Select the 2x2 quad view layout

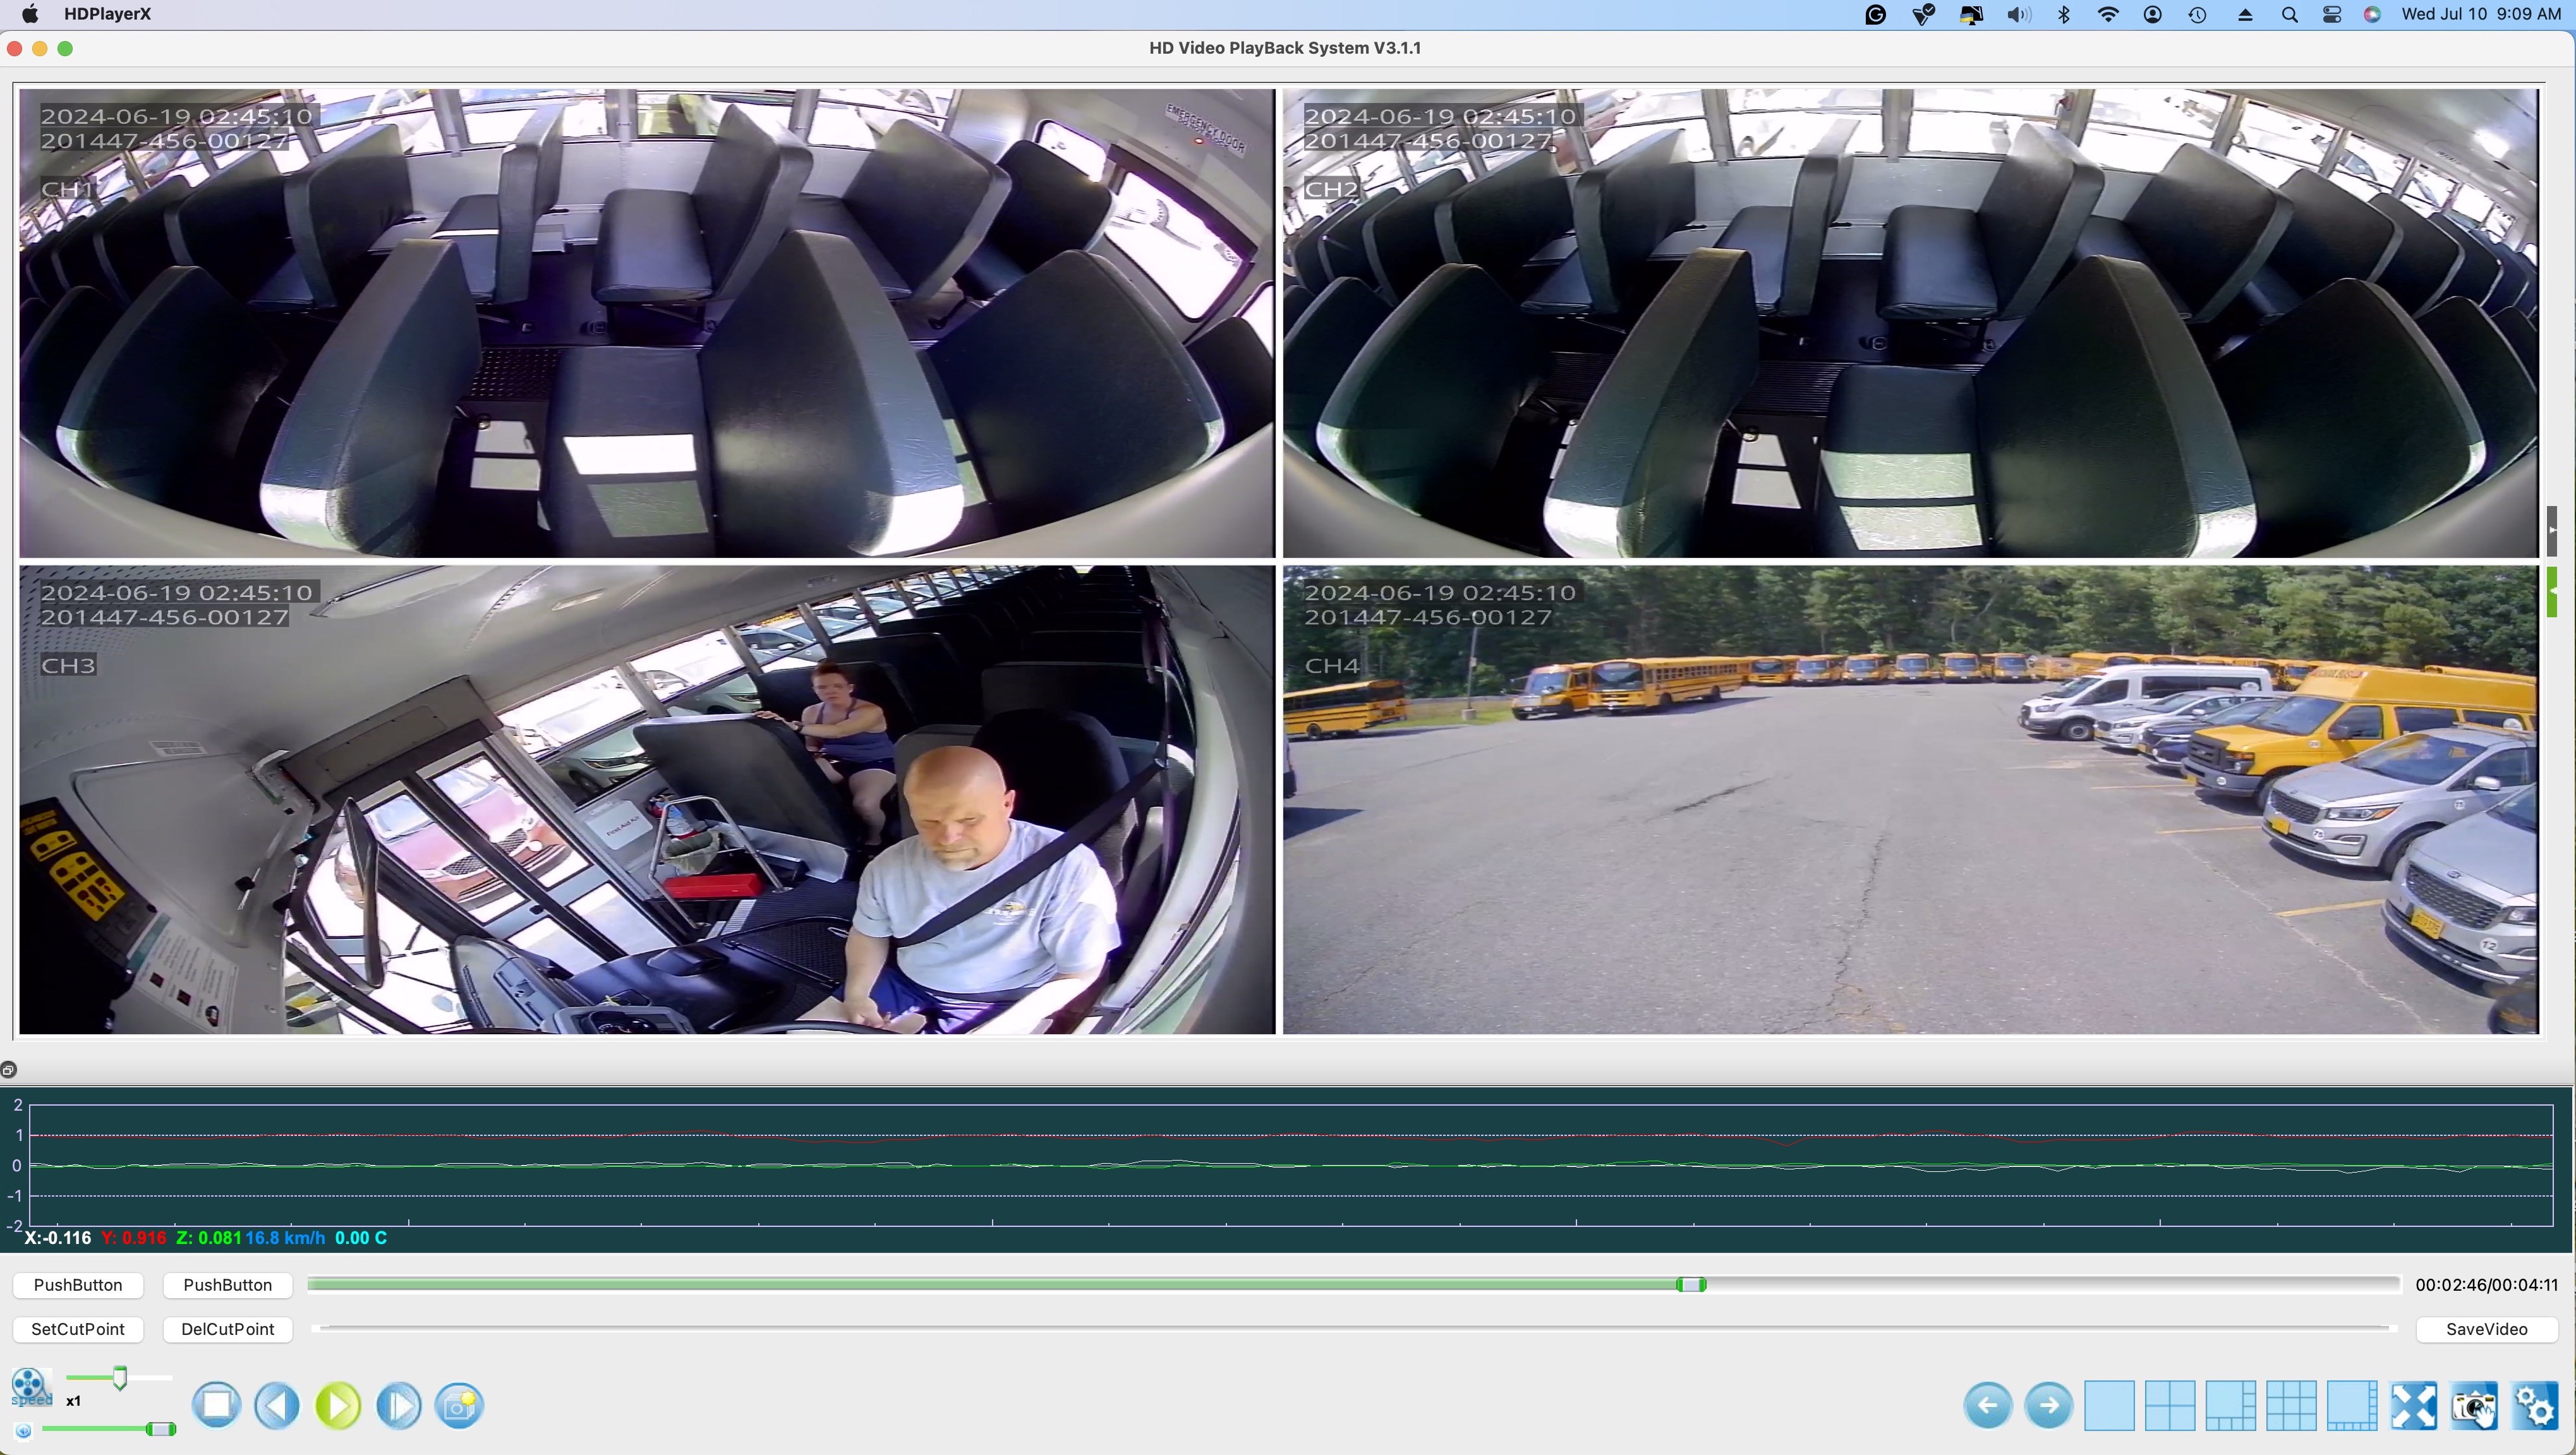pos(2170,1405)
